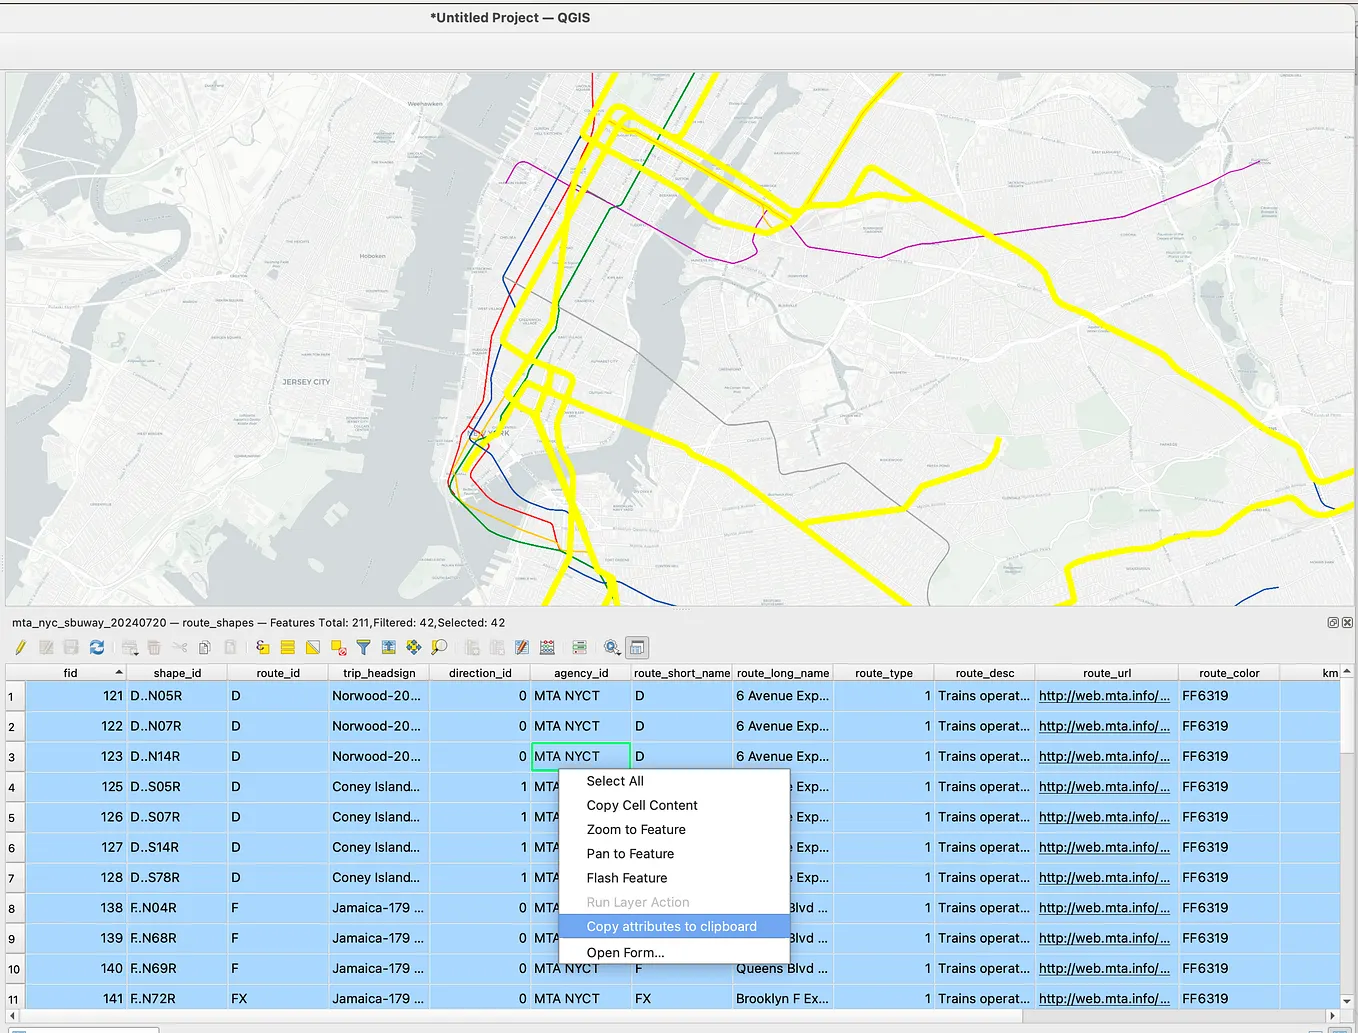Choose Copy attributes to clipboard
The width and height of the screenshot is (1358, 1033).
(671, 926)
